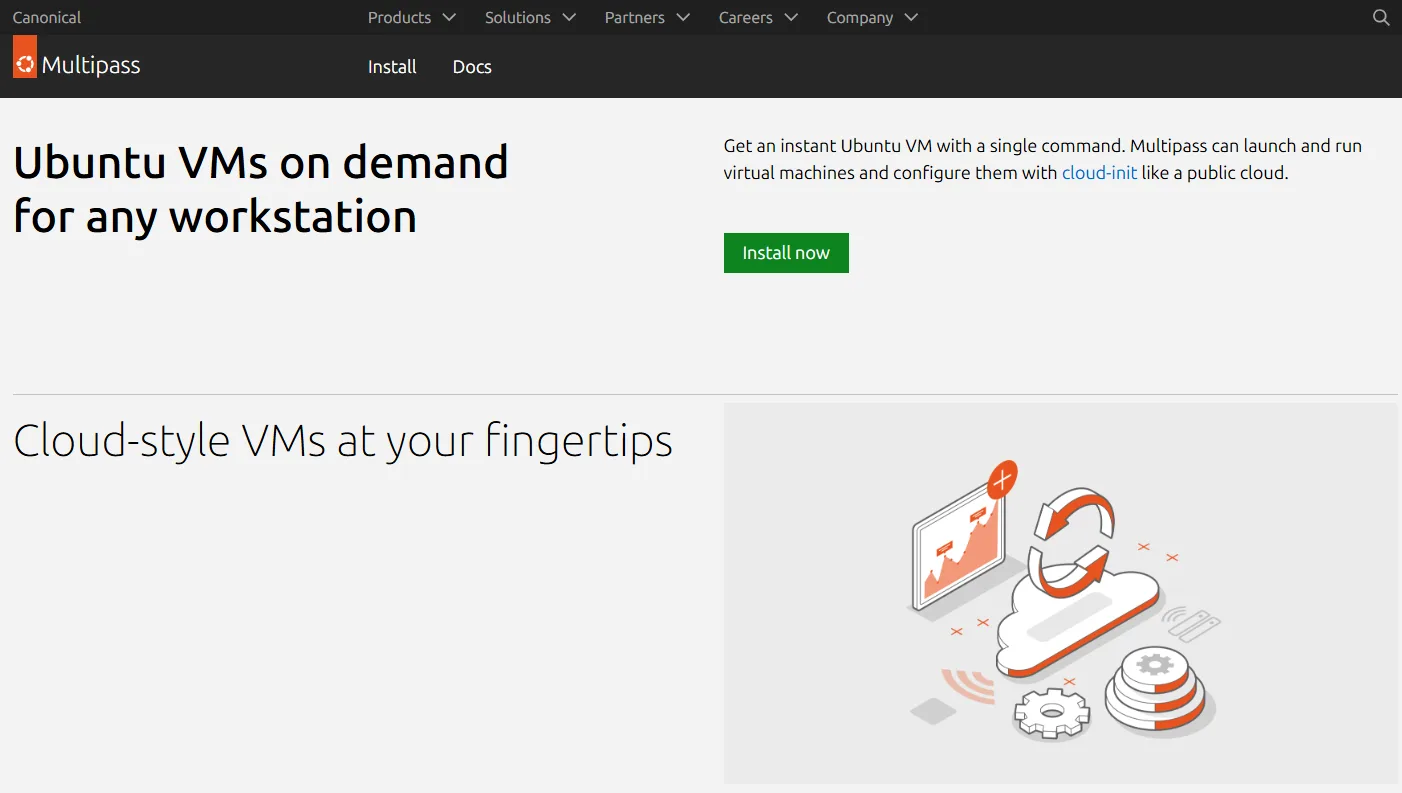Click the green Install now button
Viewport: 1402px width, 793px height.
[786, 253]
